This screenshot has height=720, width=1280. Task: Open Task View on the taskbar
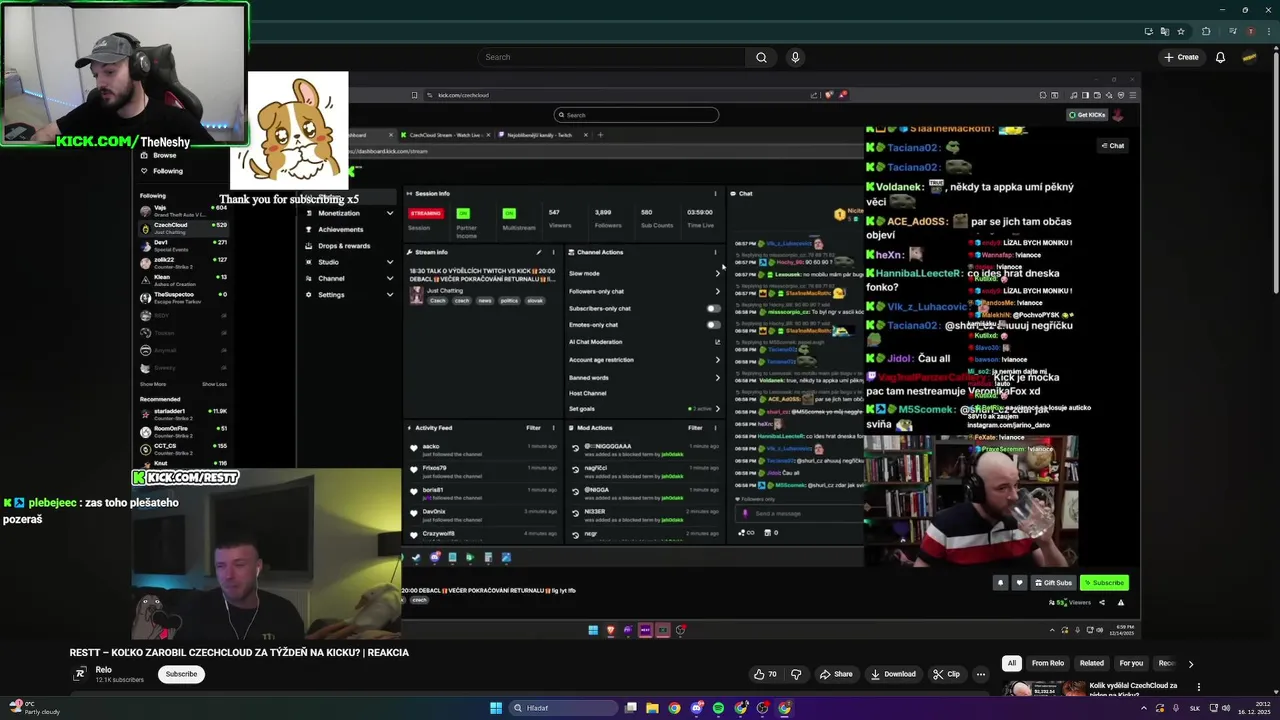point(631,708)
